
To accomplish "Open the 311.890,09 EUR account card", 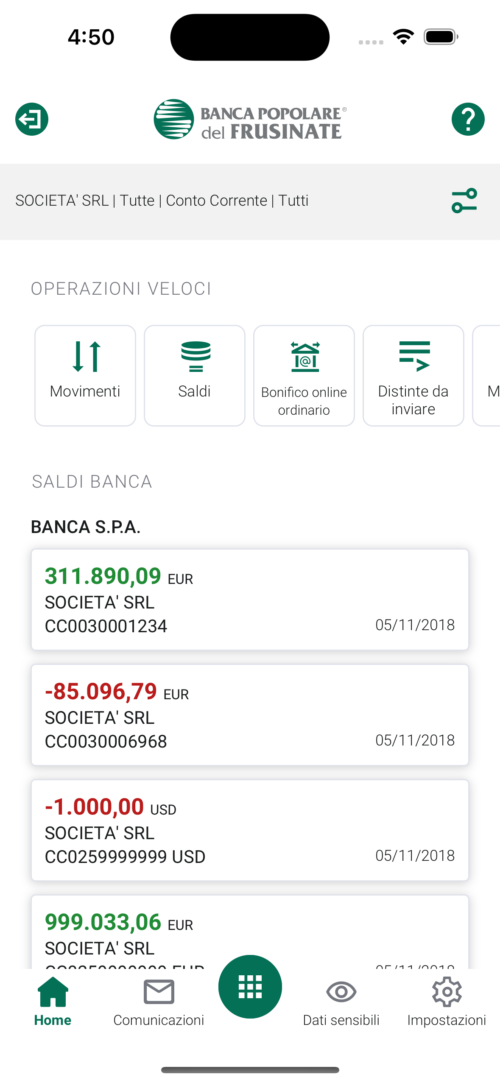I will [250, 600].
